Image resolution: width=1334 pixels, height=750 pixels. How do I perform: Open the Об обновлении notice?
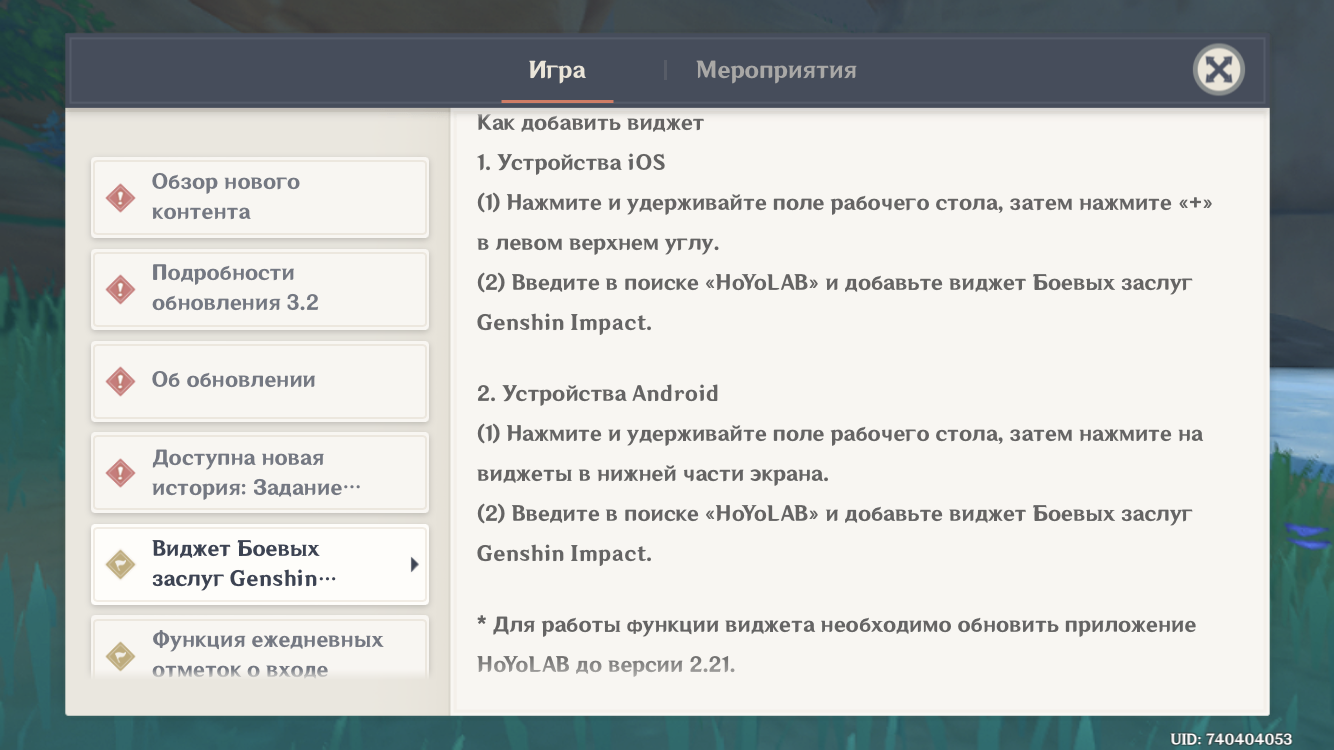click(260, 380)
